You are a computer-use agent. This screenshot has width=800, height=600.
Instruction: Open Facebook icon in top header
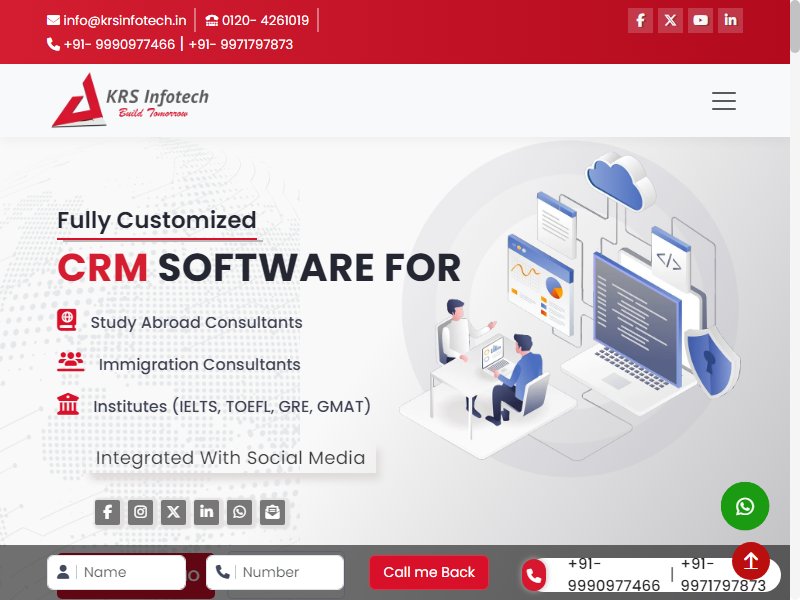pyautogui.click(x=640, y=20)
